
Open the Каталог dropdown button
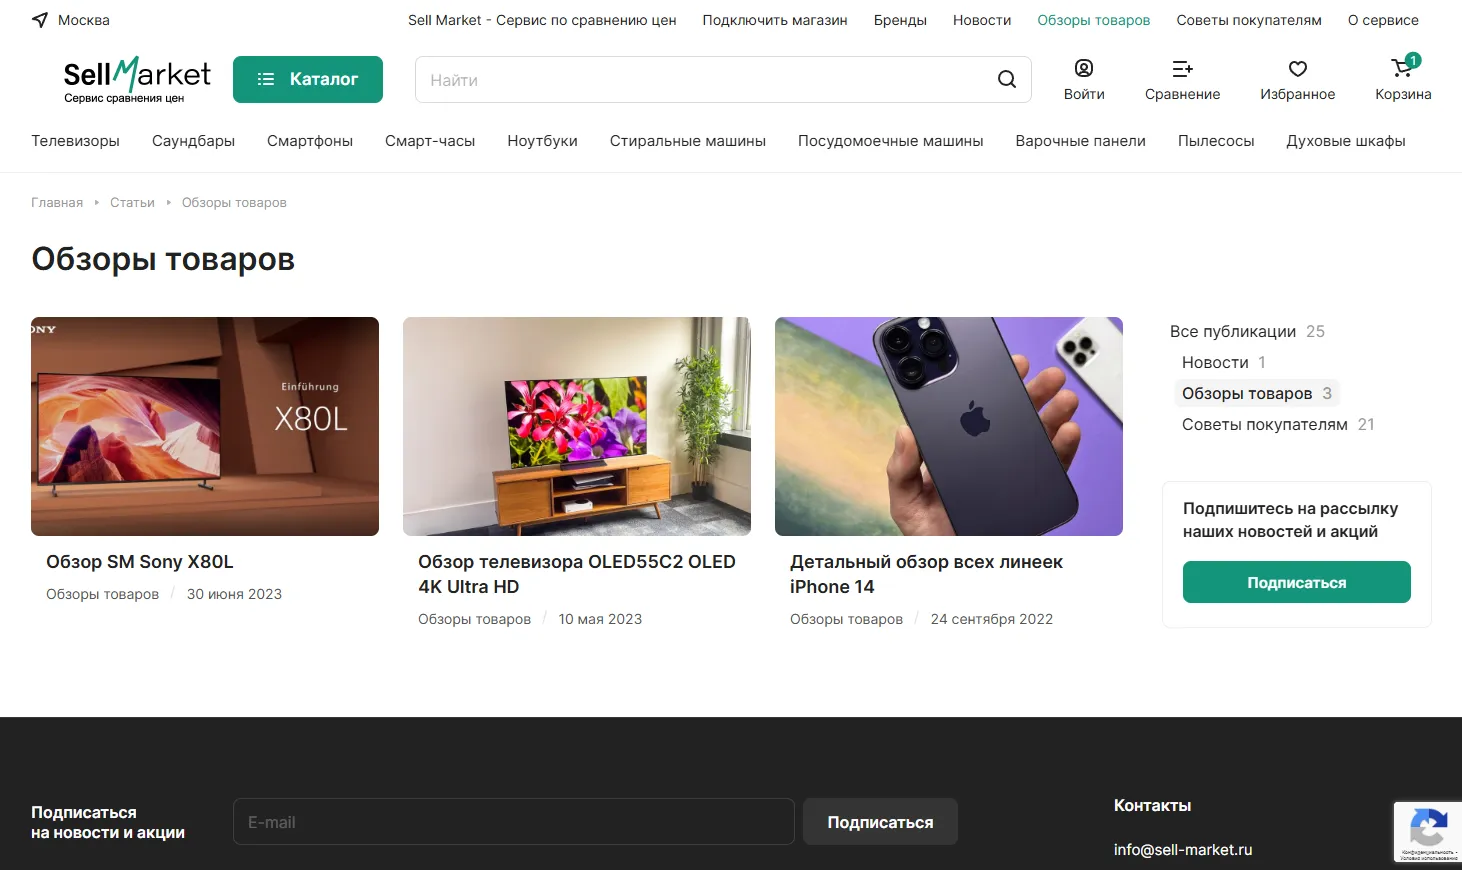308,79
